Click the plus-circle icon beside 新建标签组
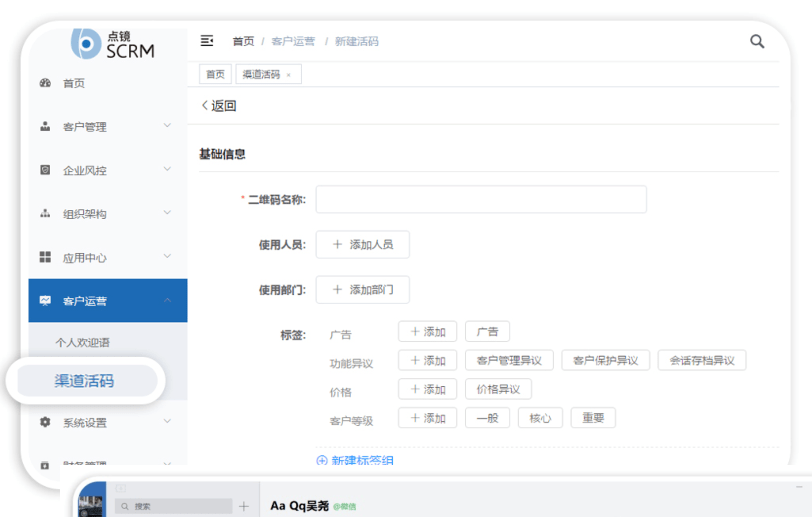Image resolution: width=812 pixels, height=517 pixels. [322, 460]
